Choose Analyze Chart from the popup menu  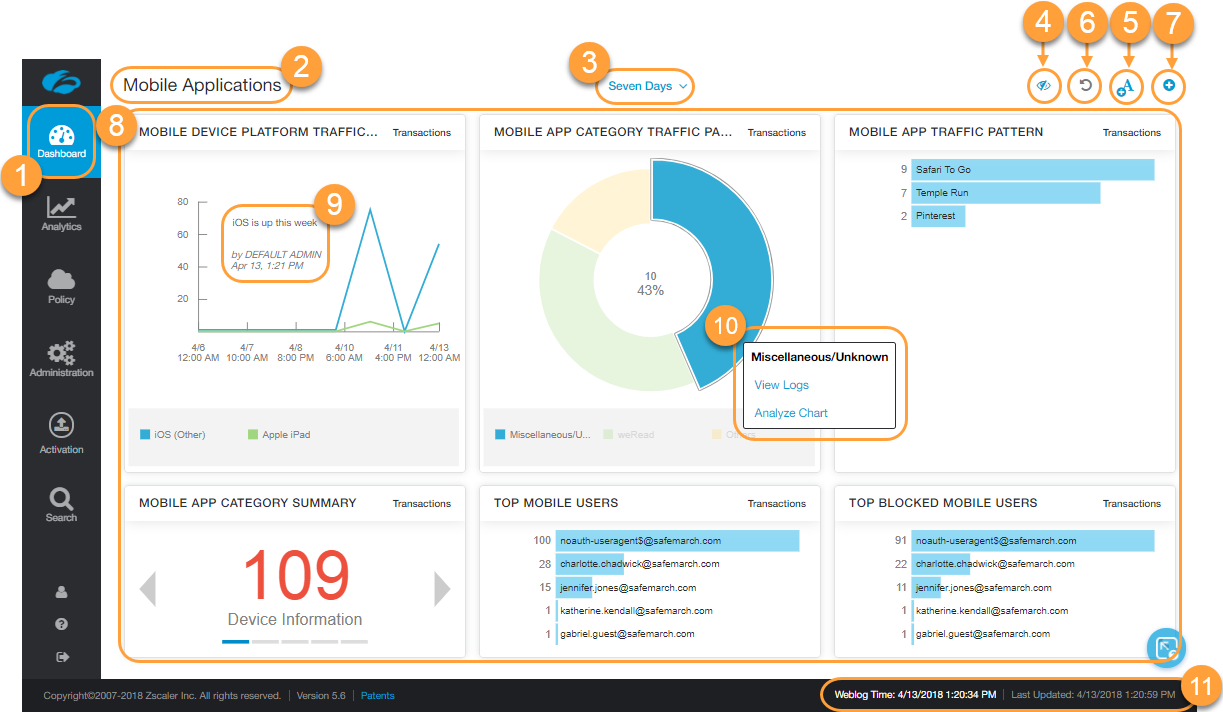(791, 413)
